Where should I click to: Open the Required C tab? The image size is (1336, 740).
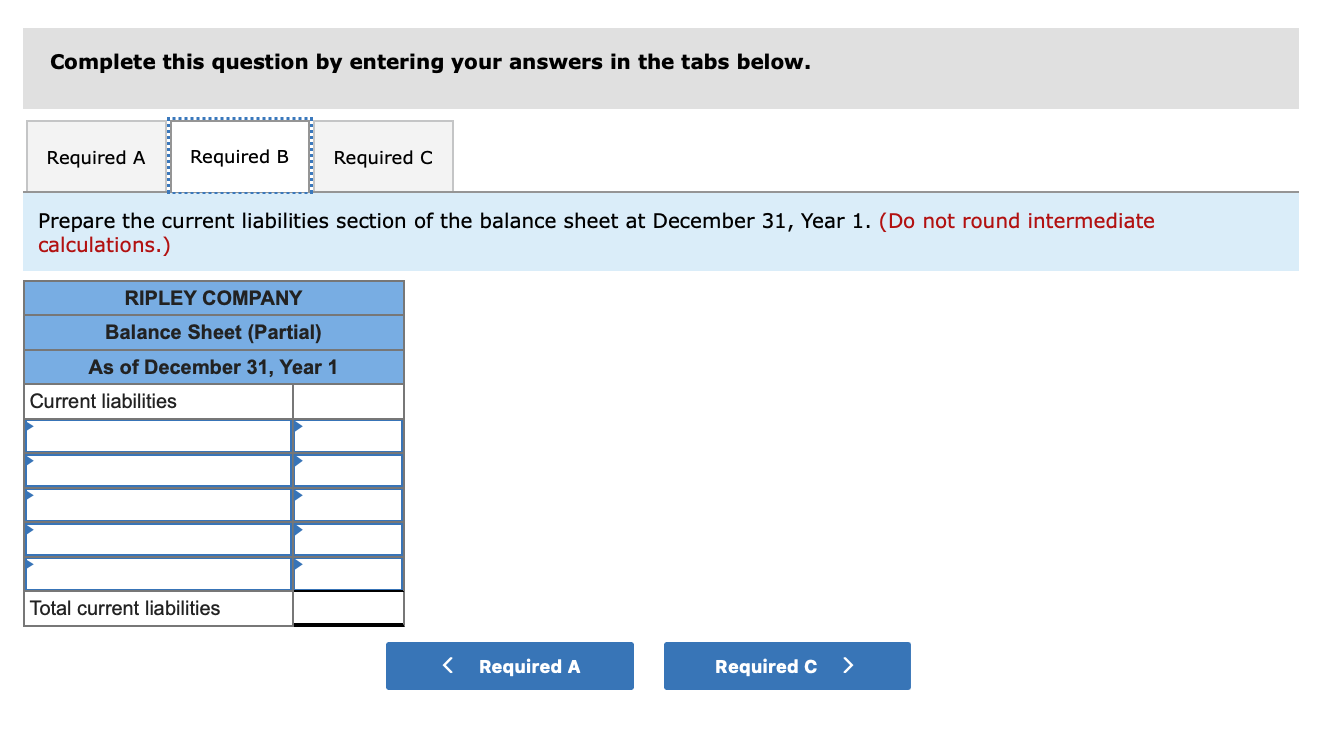tap(383, 157)
